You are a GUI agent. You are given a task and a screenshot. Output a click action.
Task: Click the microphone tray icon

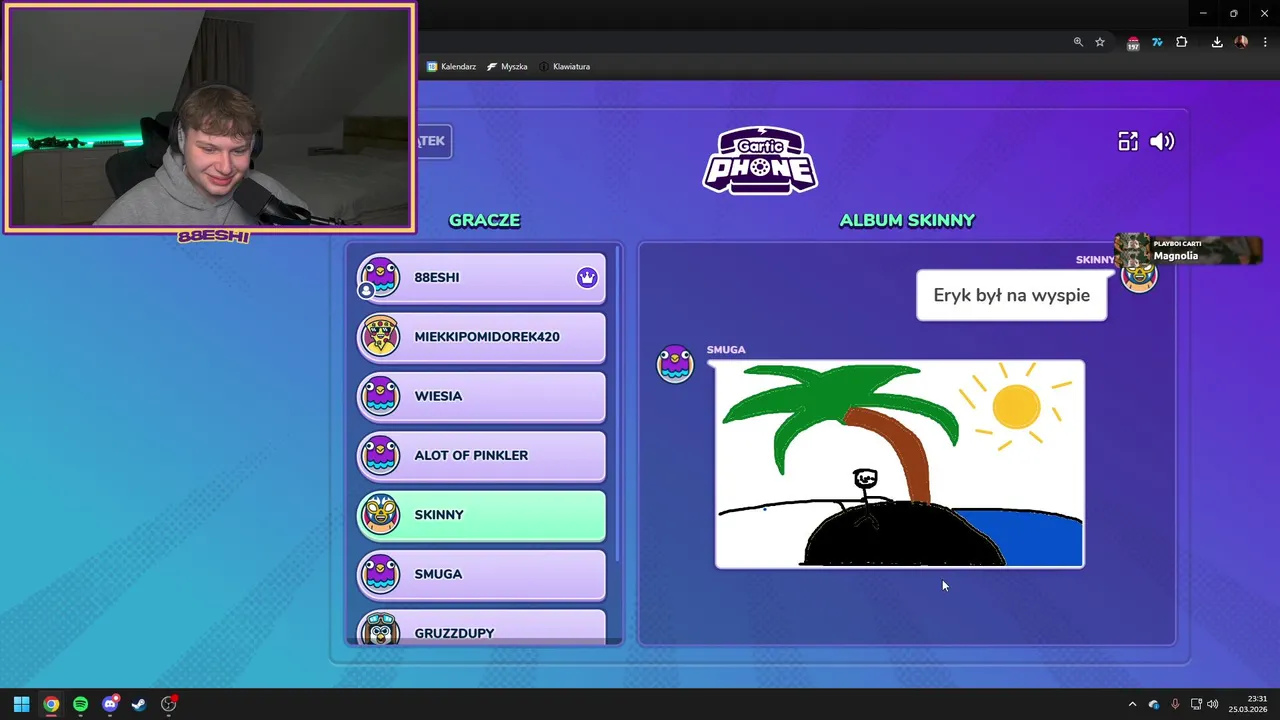point(1175,704)
